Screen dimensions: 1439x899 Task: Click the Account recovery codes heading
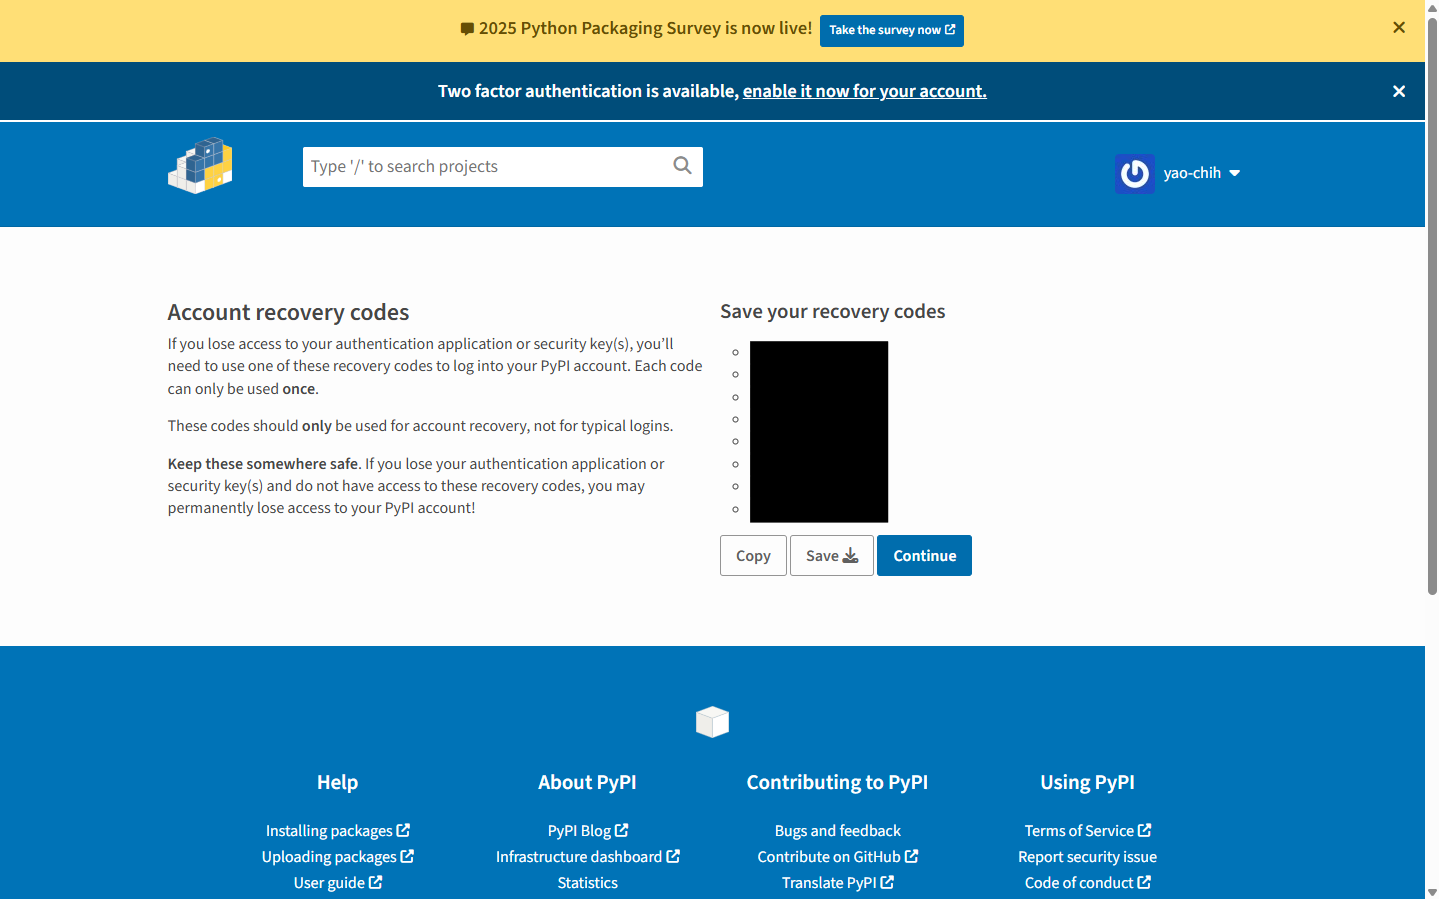click(288, 312)
